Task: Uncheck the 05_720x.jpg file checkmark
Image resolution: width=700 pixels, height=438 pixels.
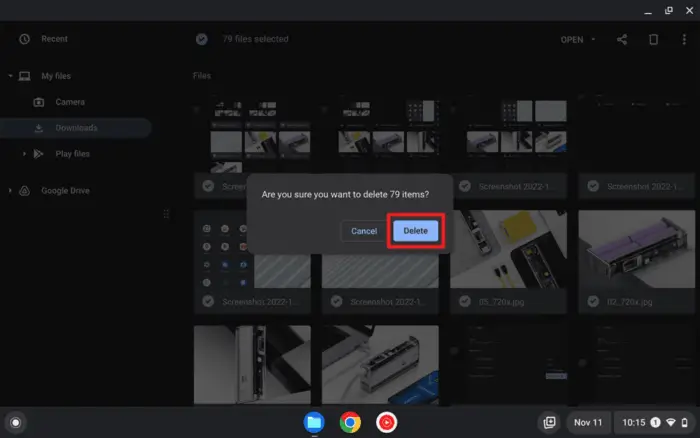Action: pos(465,301)
